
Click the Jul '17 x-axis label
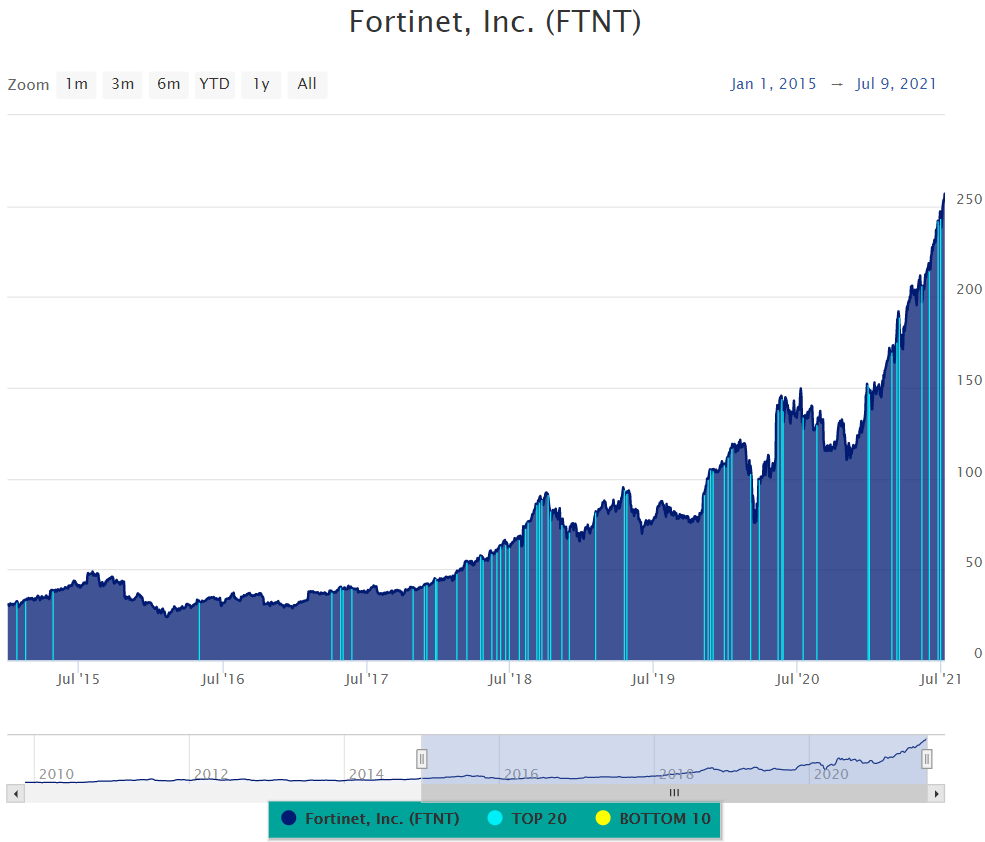(x=366, y=679)
